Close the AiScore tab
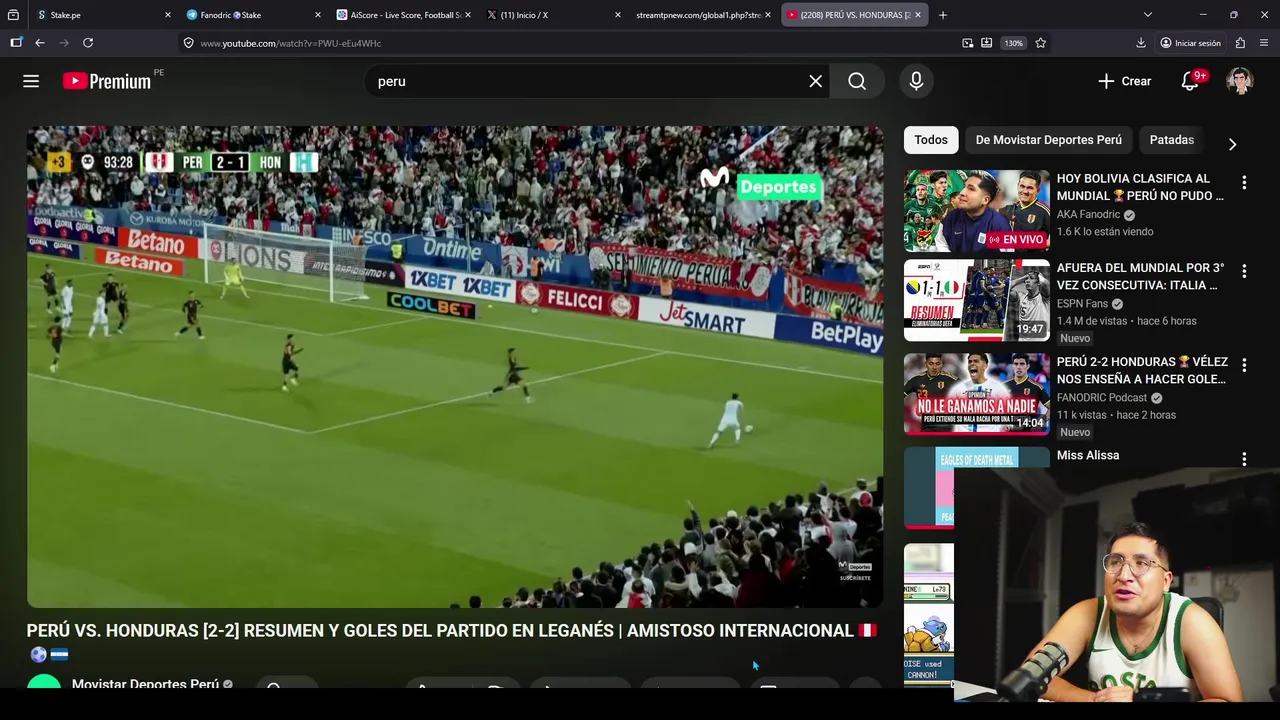 click(468, 15)
